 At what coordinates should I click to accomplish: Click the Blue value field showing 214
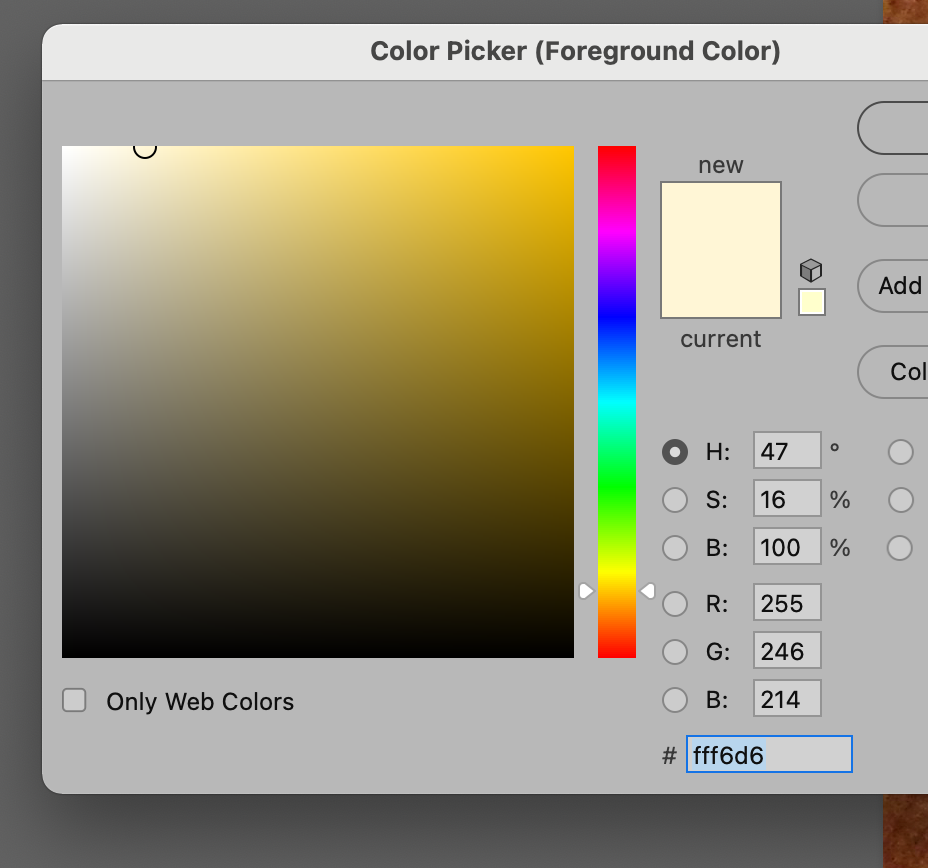click(x=786, y=698)
